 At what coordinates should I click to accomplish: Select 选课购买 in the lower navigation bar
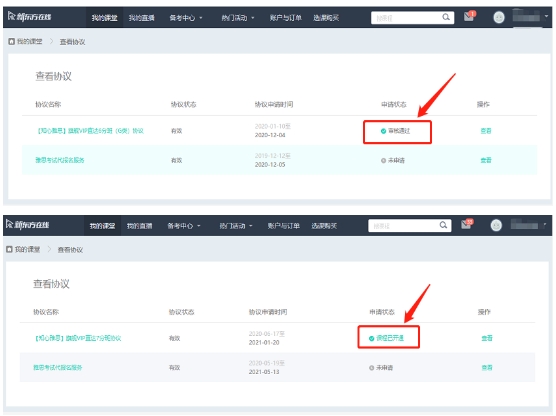tap(324, 226)
